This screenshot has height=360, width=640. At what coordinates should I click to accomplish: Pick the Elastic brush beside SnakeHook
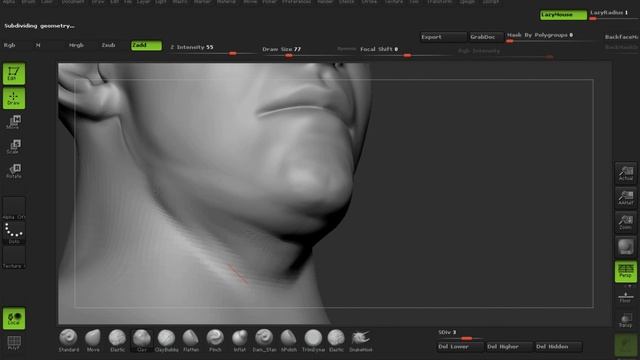pyautogui.click(x=336, y=340)
